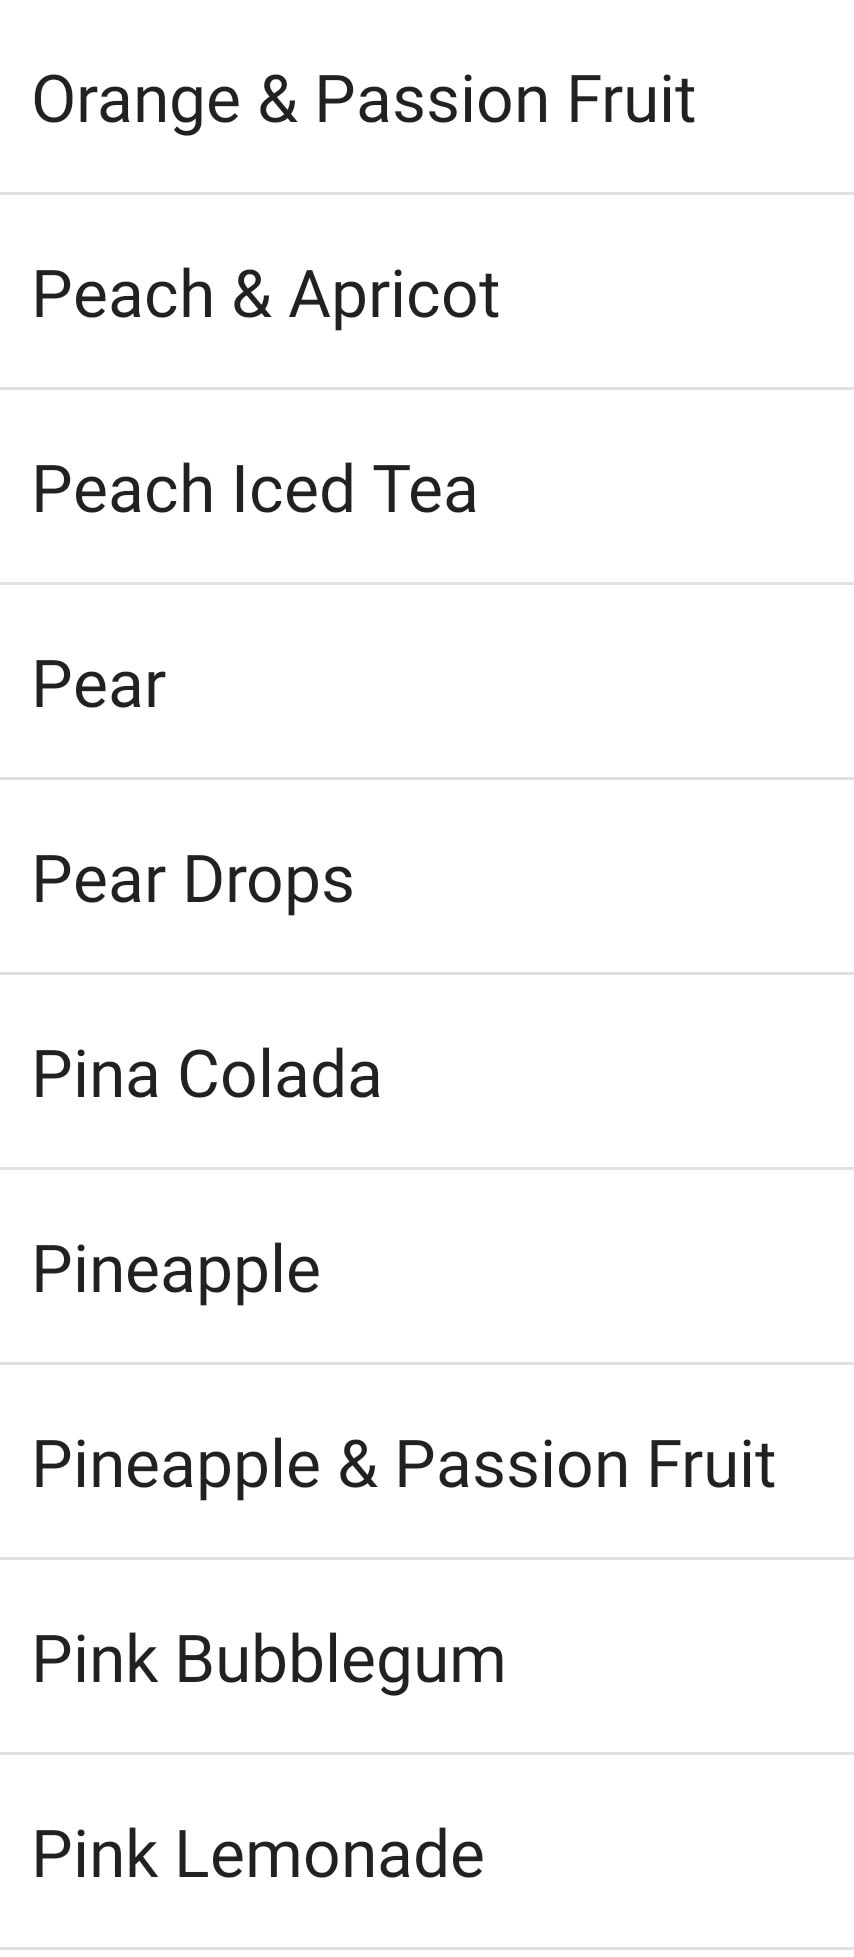854x1957 pixels.
Task: Tap Pineapple & Passion Fruit
Action: 403,1464
